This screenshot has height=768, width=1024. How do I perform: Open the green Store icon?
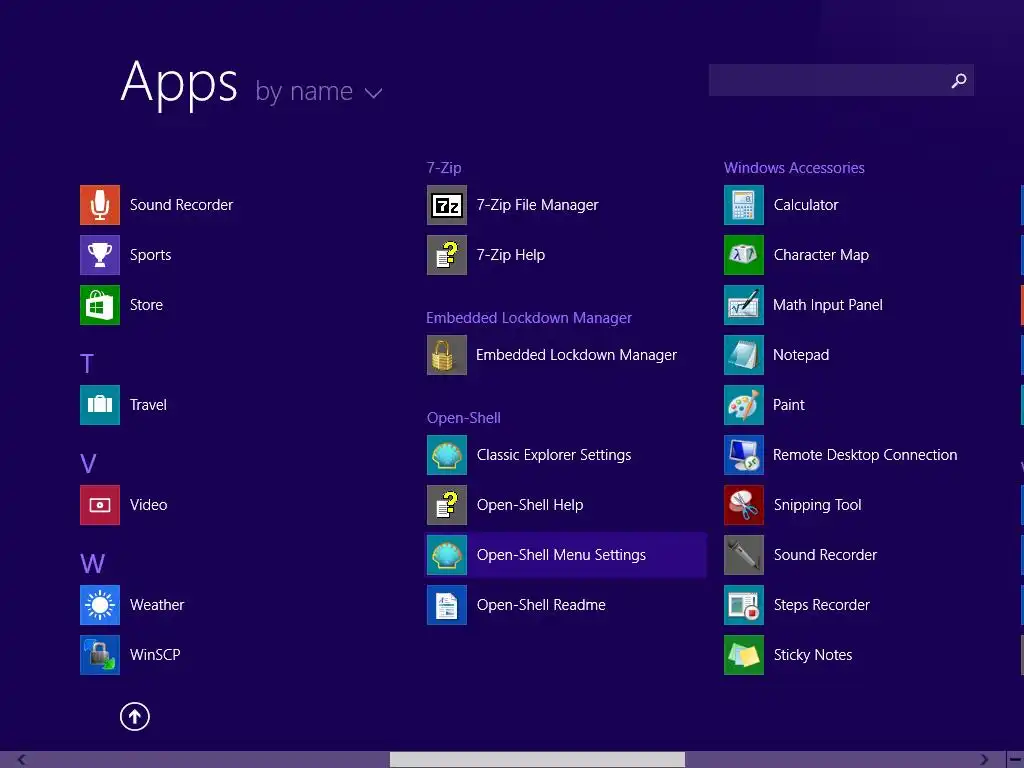point(100,305)
